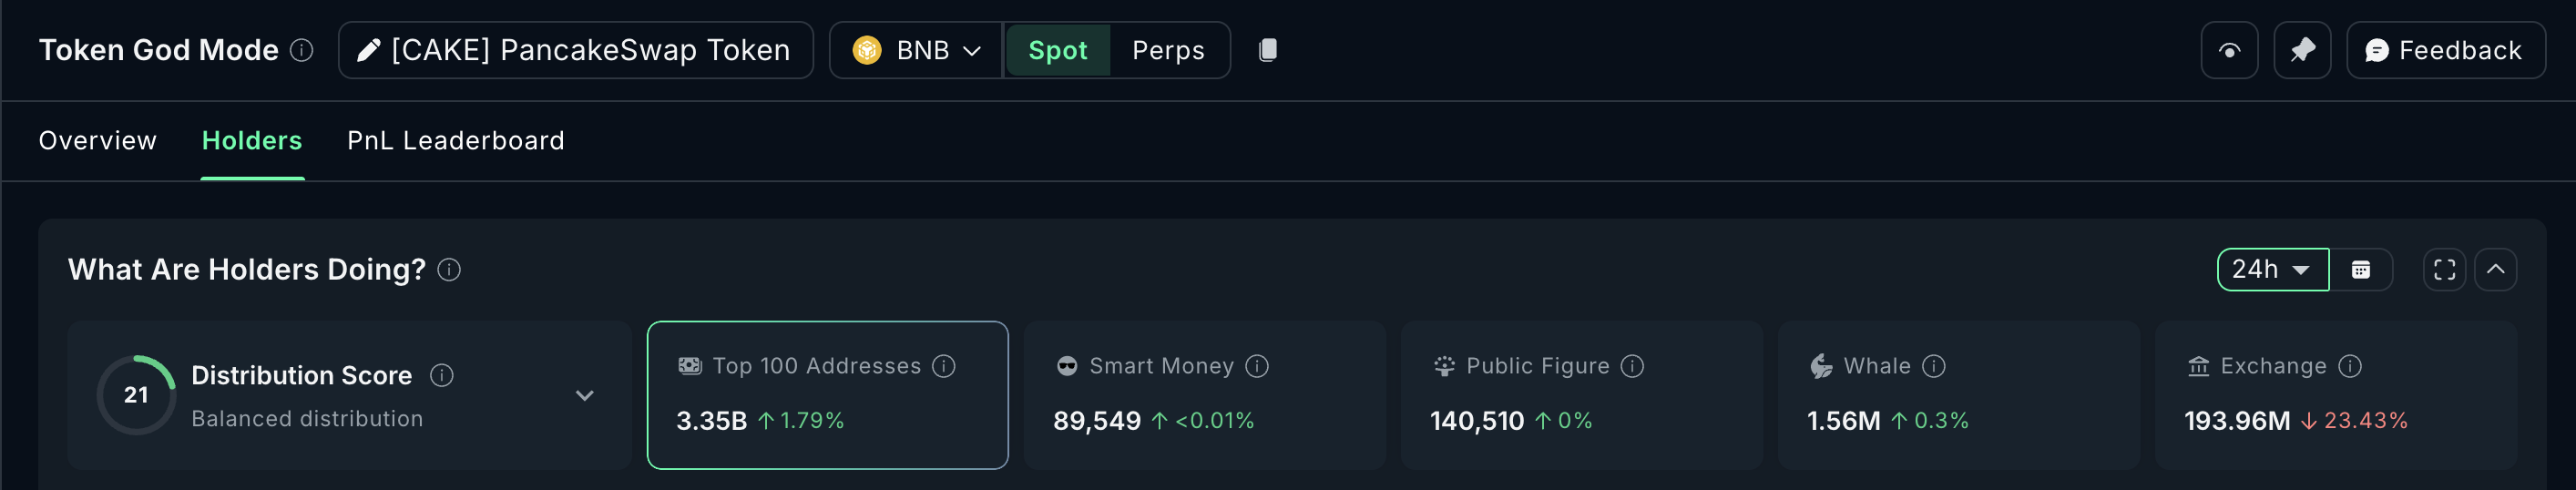Click the Smart Money info icon

(1257, 367)
